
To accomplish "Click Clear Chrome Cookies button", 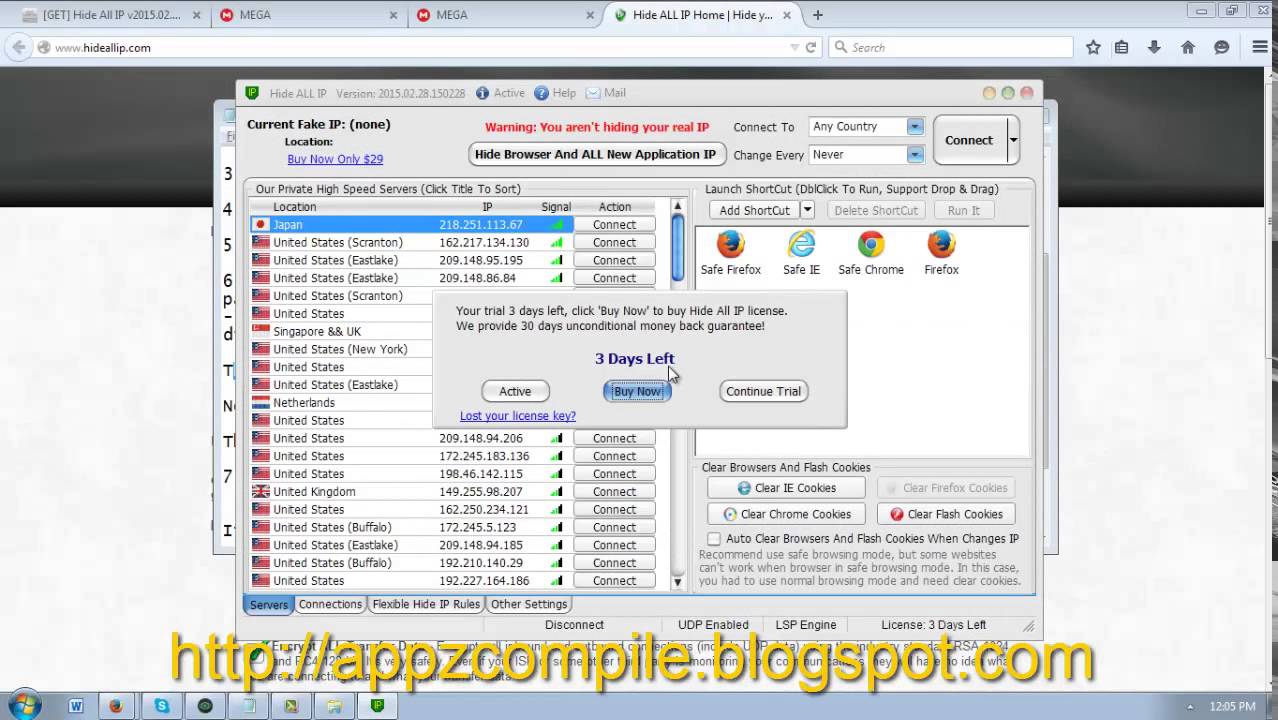I will (x=786, y=514).
